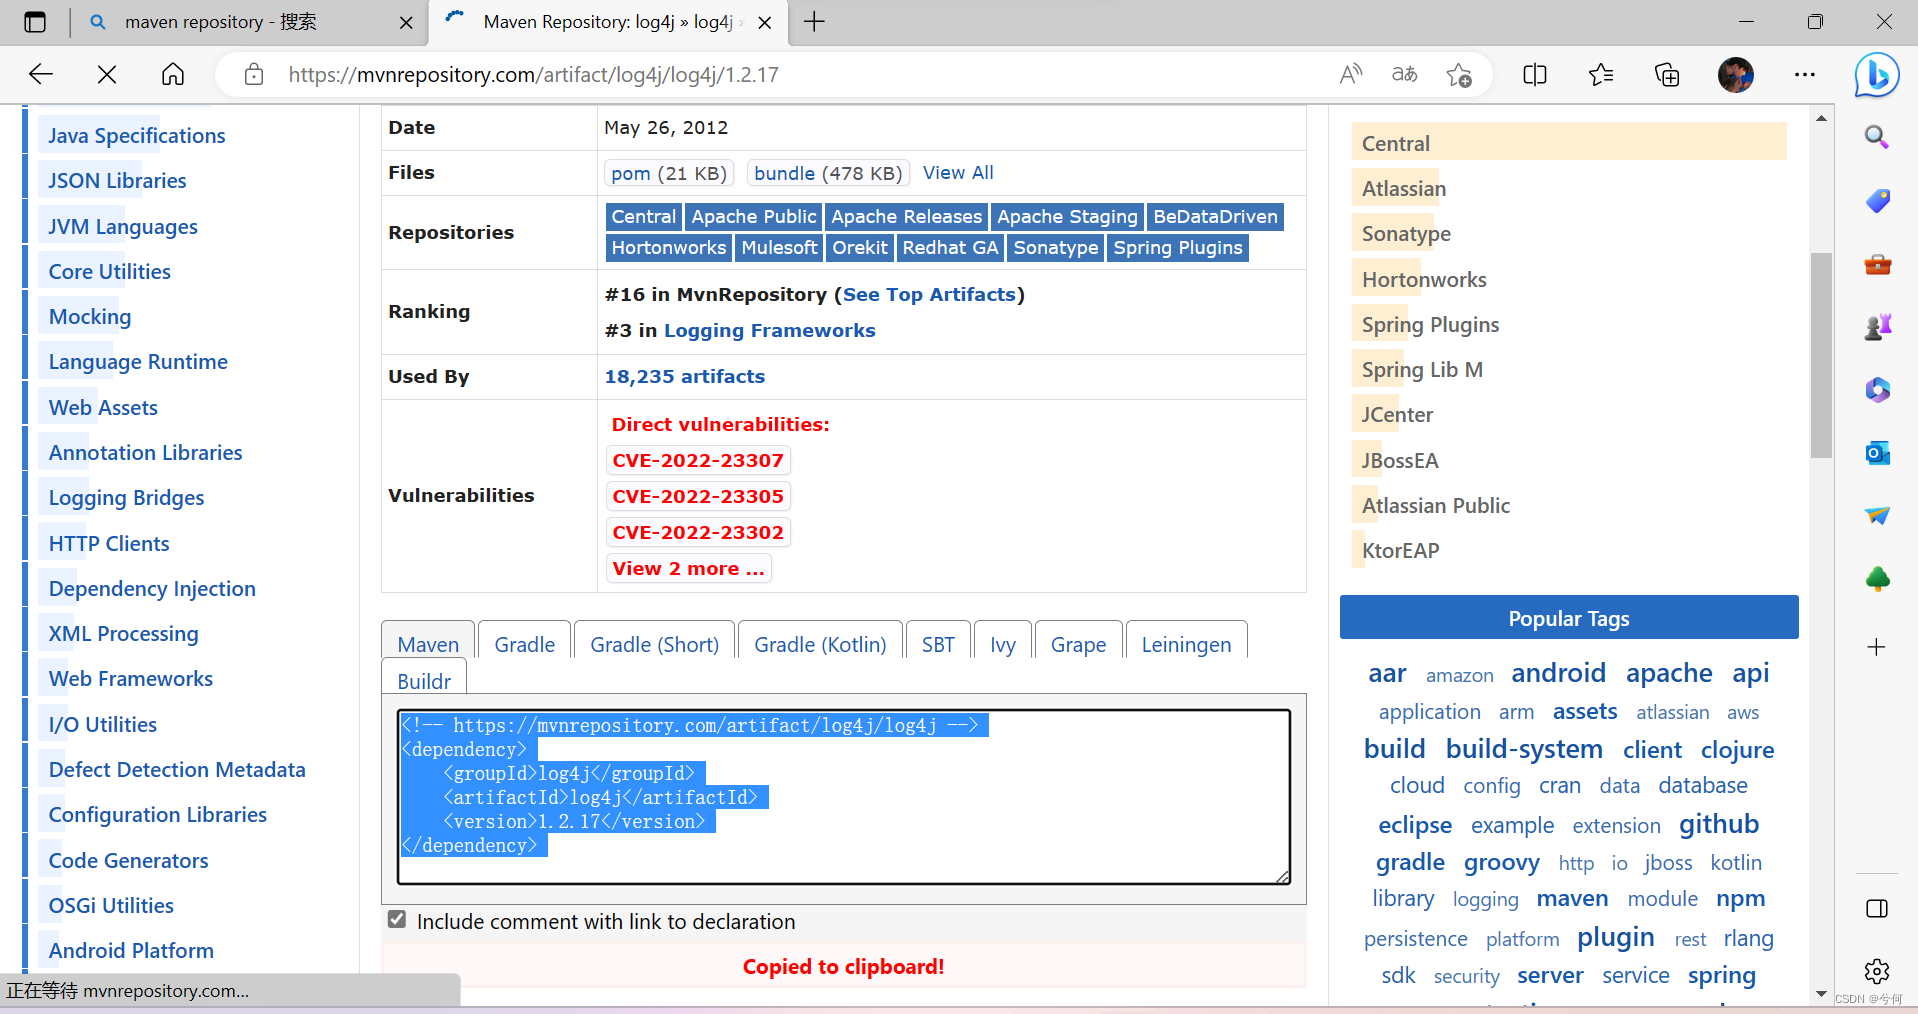Switch to the Gradle snippet tab
1918x1014 pixels.
(523, 644)
